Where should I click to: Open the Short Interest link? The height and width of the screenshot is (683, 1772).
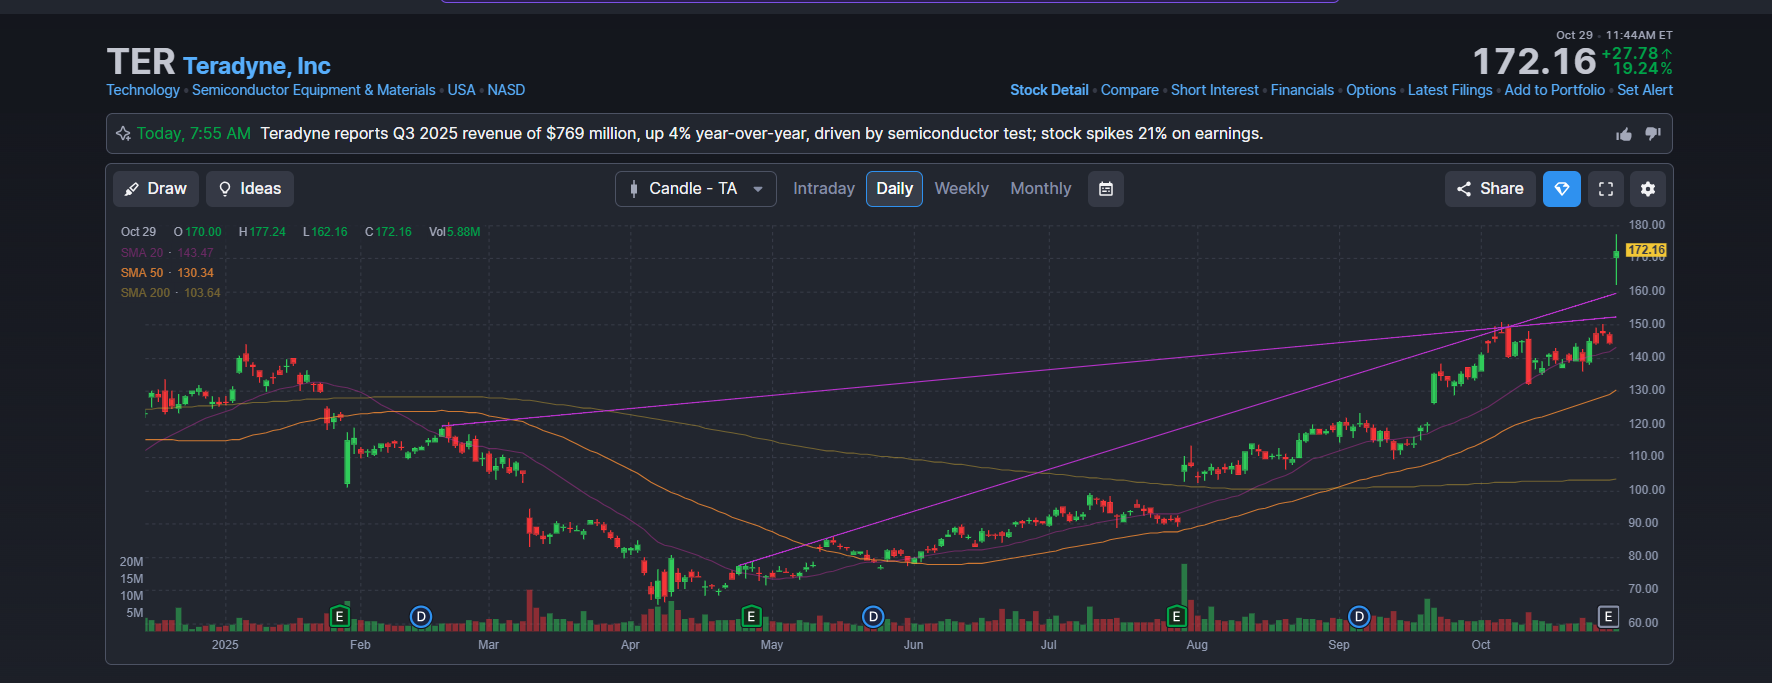point(1214,90)
